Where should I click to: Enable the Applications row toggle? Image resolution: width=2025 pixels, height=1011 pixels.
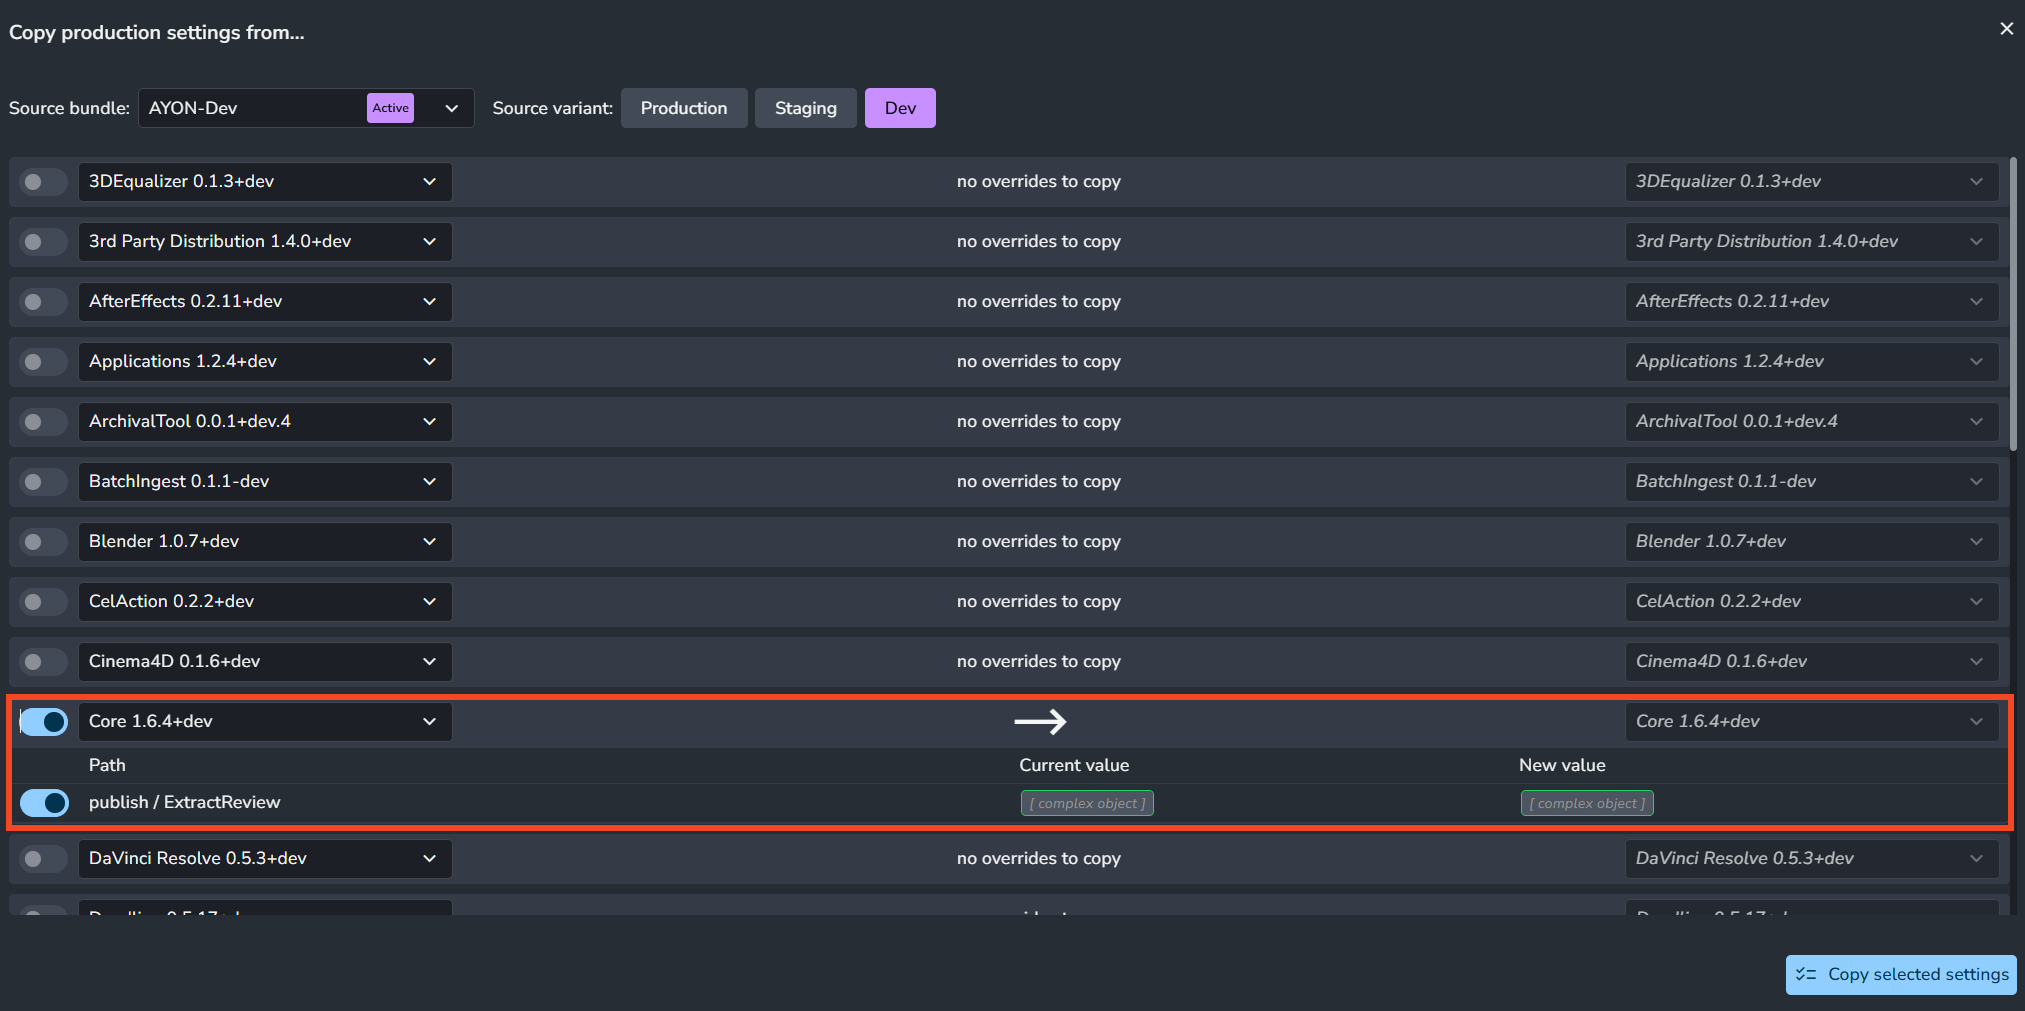click(x=44, y=362)
